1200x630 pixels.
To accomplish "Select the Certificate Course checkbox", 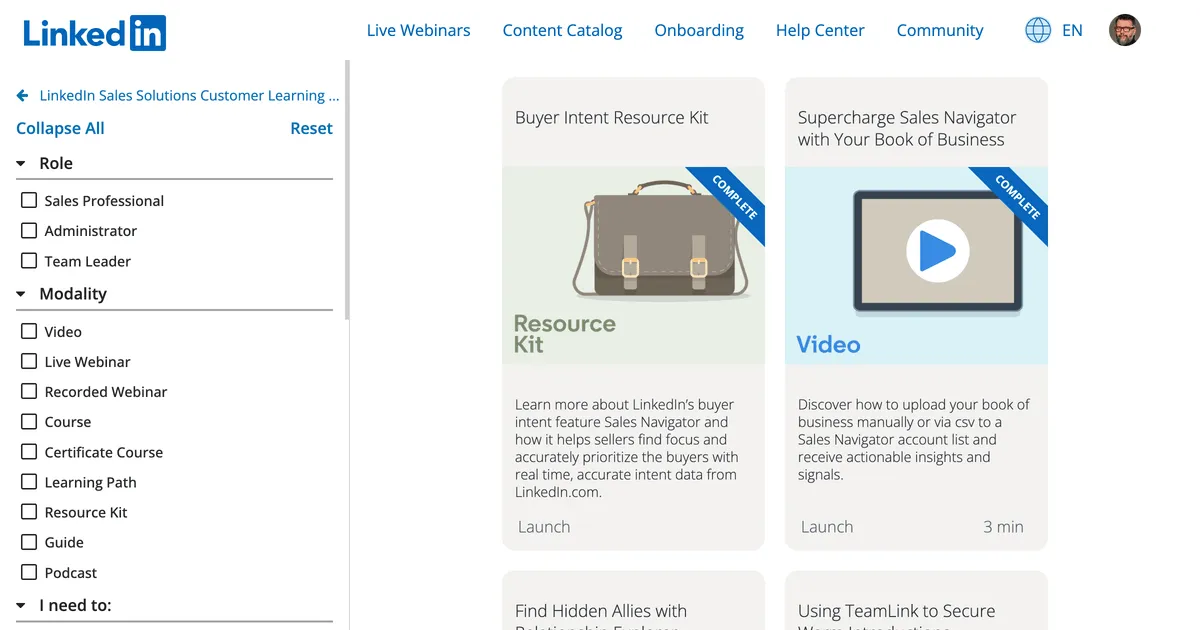I will 29,451.
